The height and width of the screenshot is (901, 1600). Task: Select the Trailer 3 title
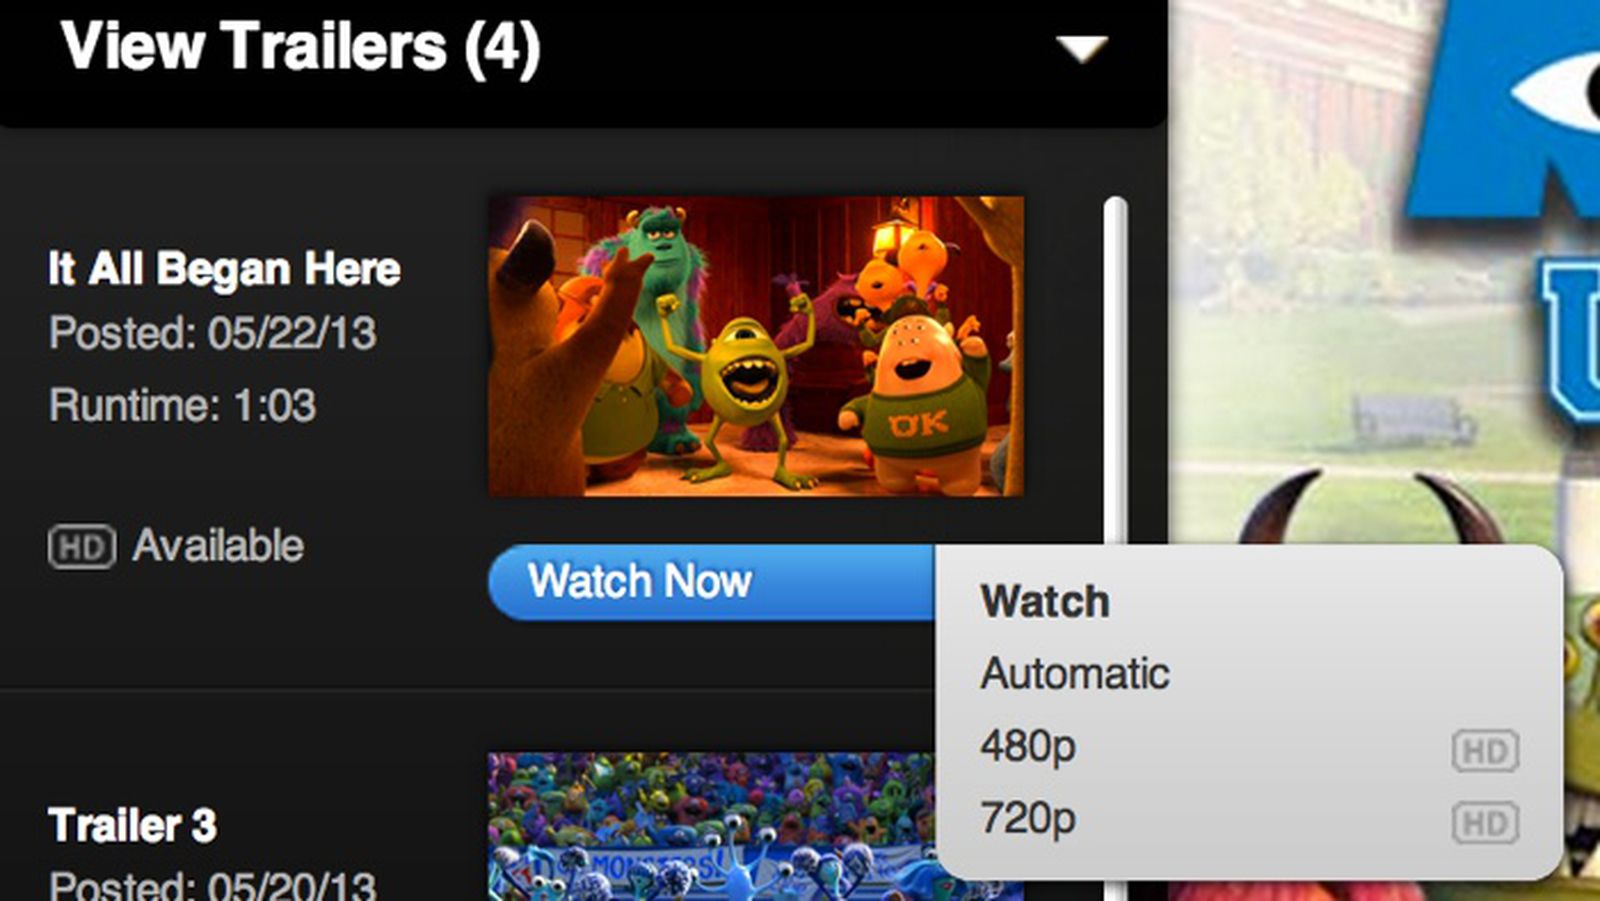point(132,825)
